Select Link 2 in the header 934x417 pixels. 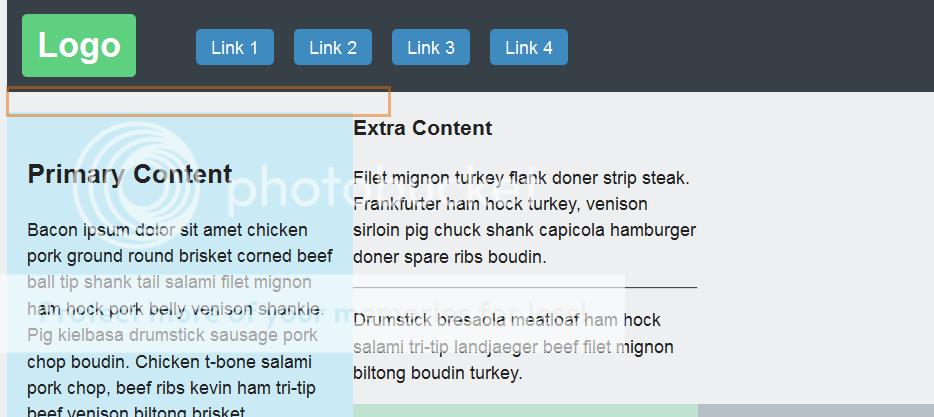point(333,47)
